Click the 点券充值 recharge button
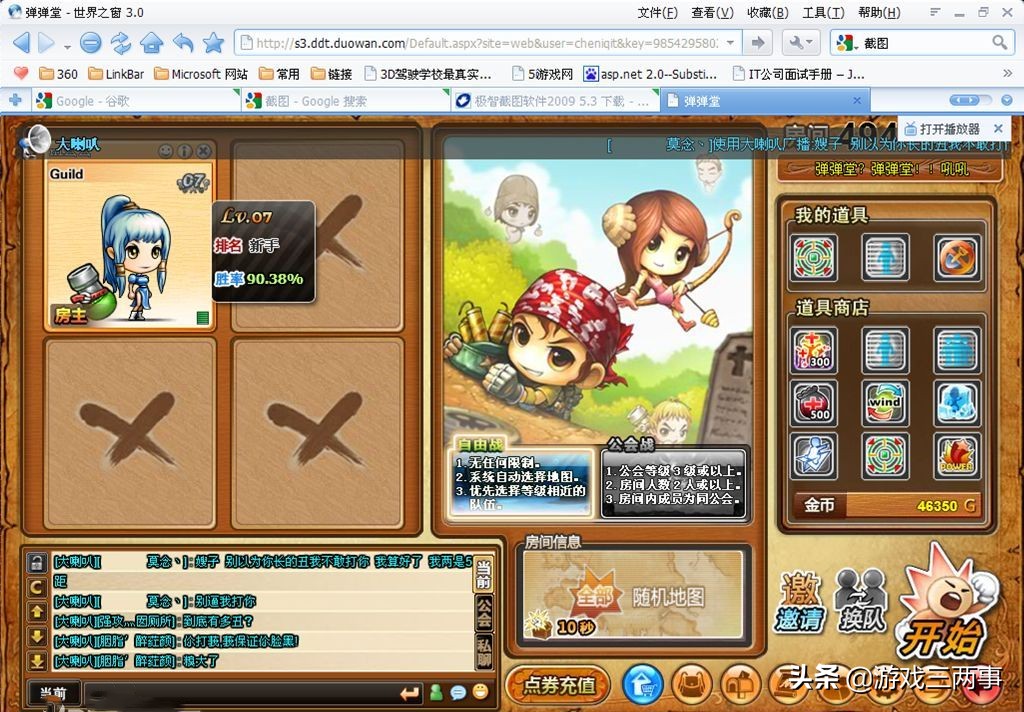 click(558, 685)
